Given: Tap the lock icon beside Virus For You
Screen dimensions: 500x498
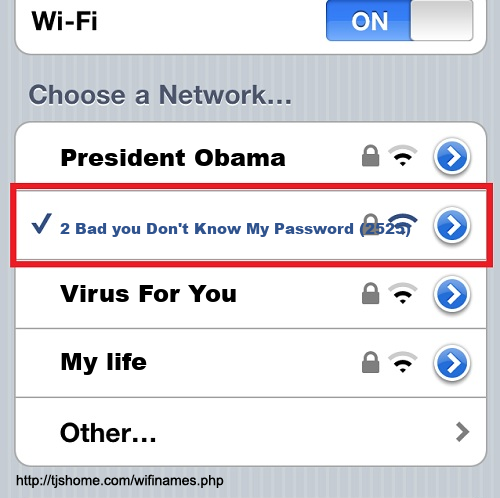Looking at the screenshot, I should [370, 293].
